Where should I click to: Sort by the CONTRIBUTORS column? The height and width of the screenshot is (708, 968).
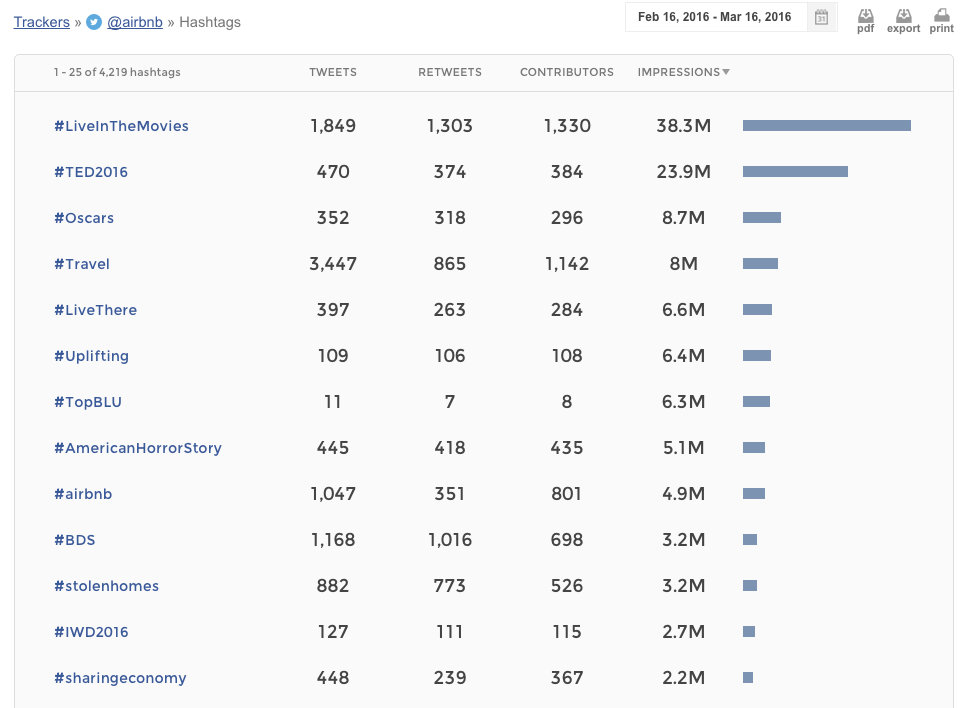[567, 72]
